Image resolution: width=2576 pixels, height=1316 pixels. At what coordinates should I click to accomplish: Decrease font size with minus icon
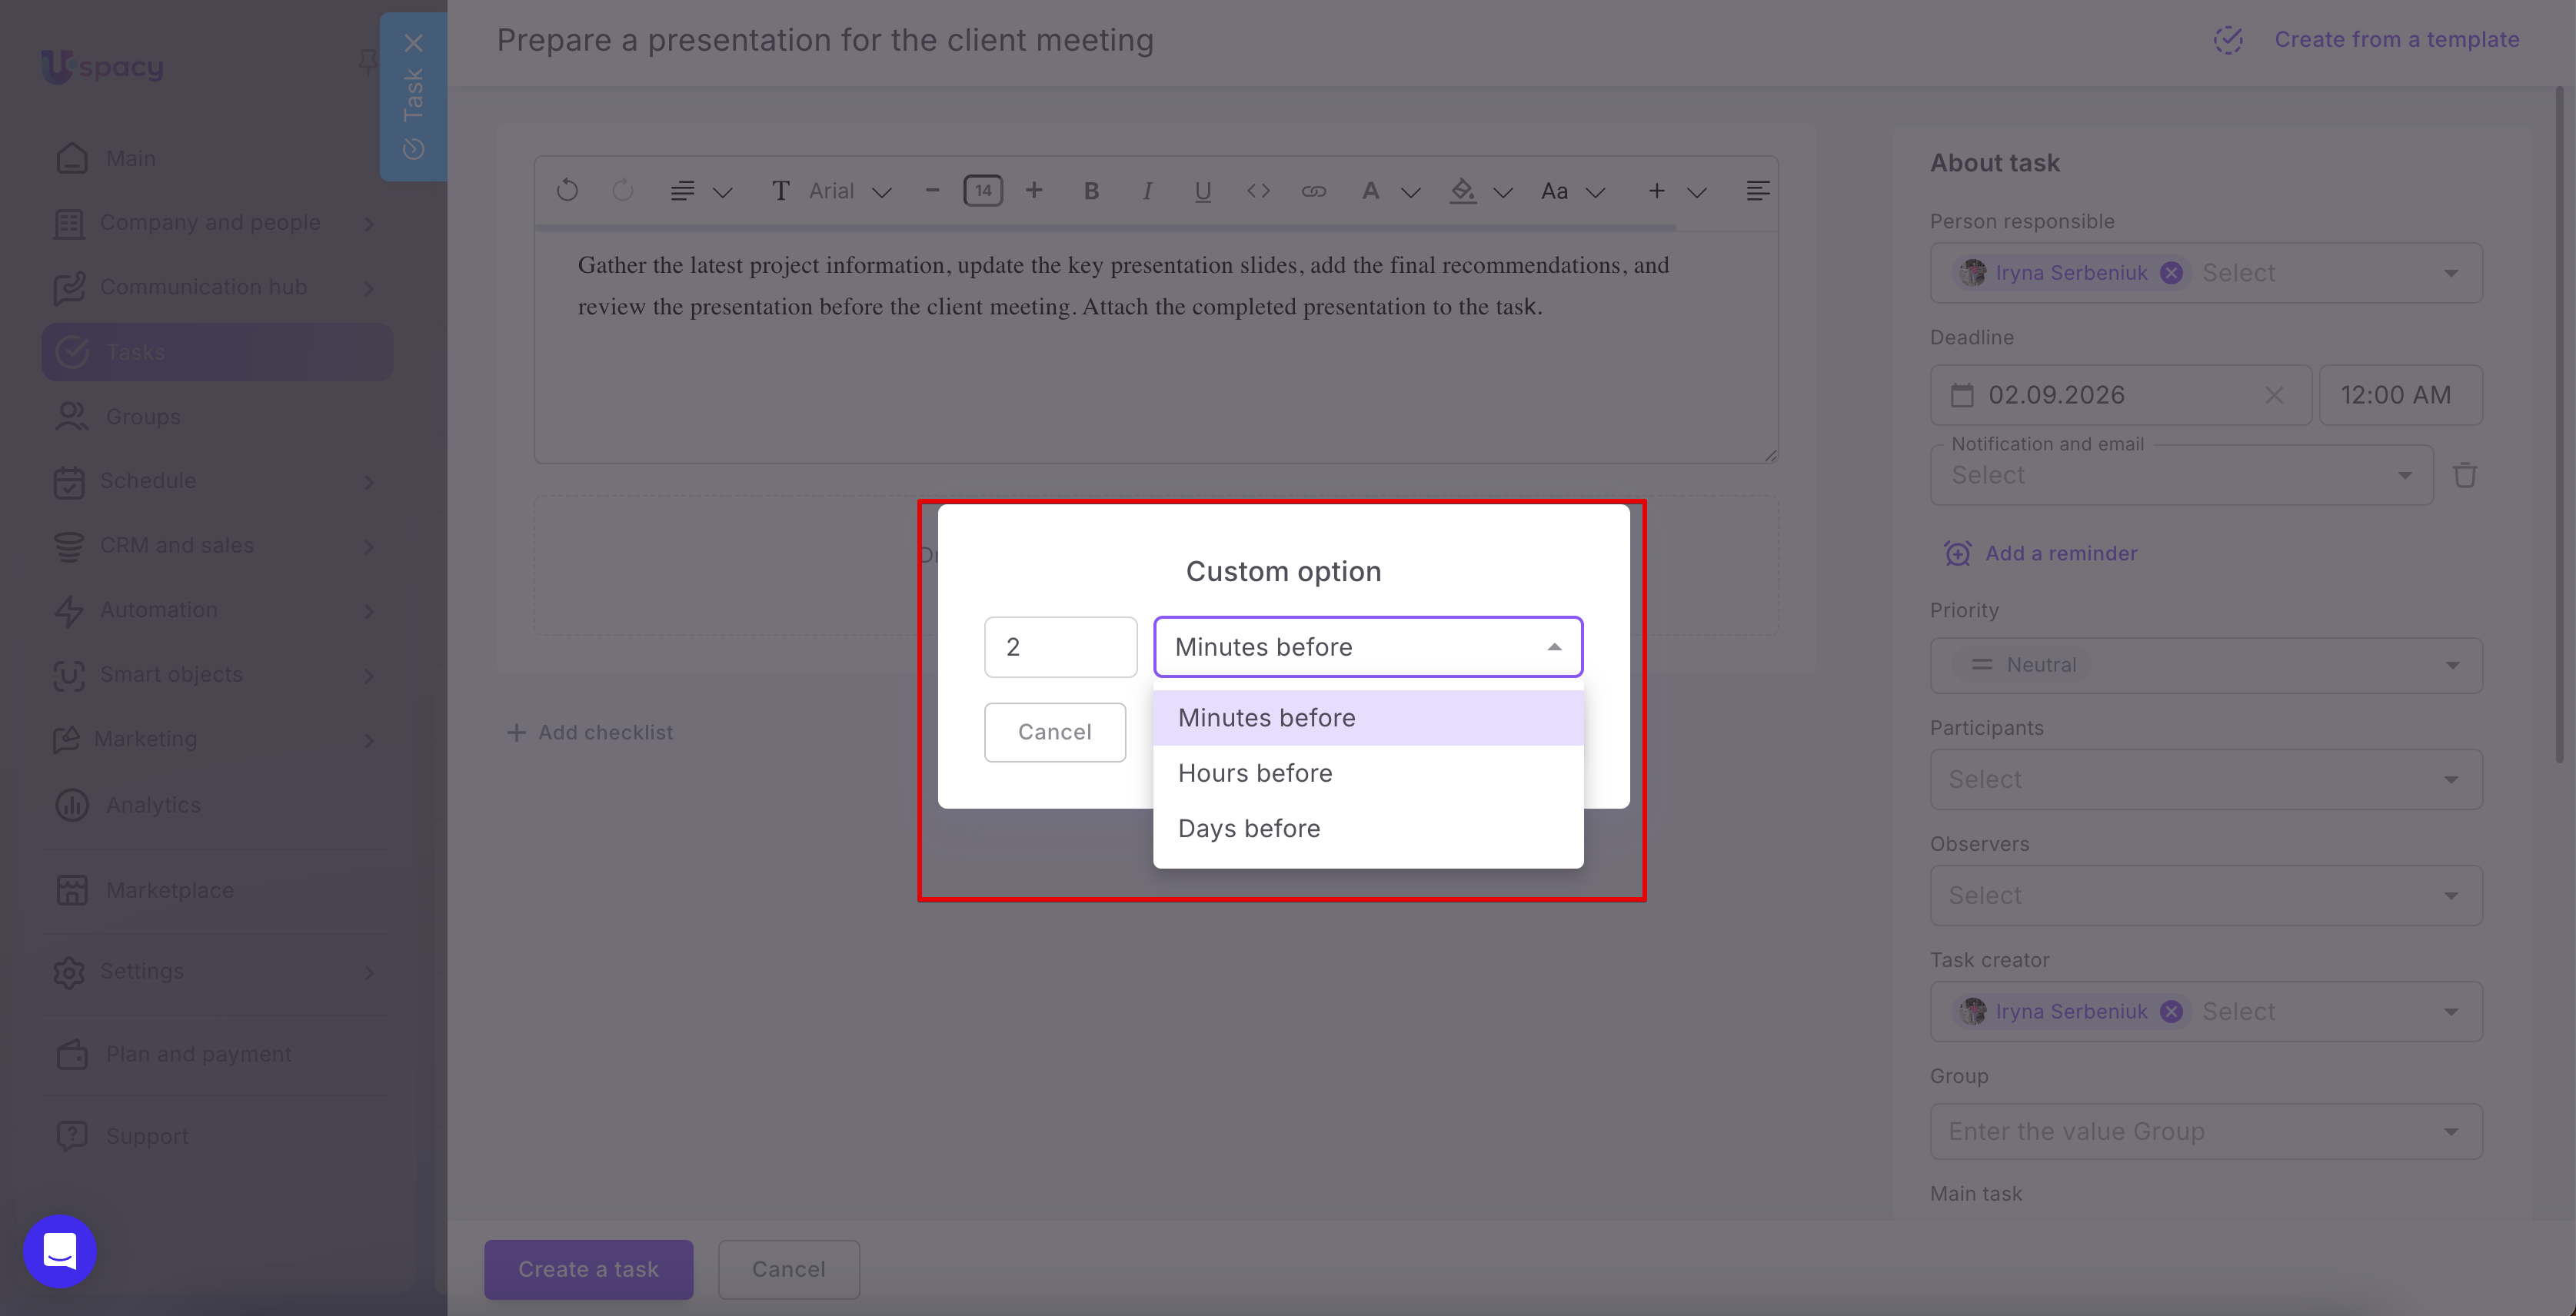(x=932, y=190)
